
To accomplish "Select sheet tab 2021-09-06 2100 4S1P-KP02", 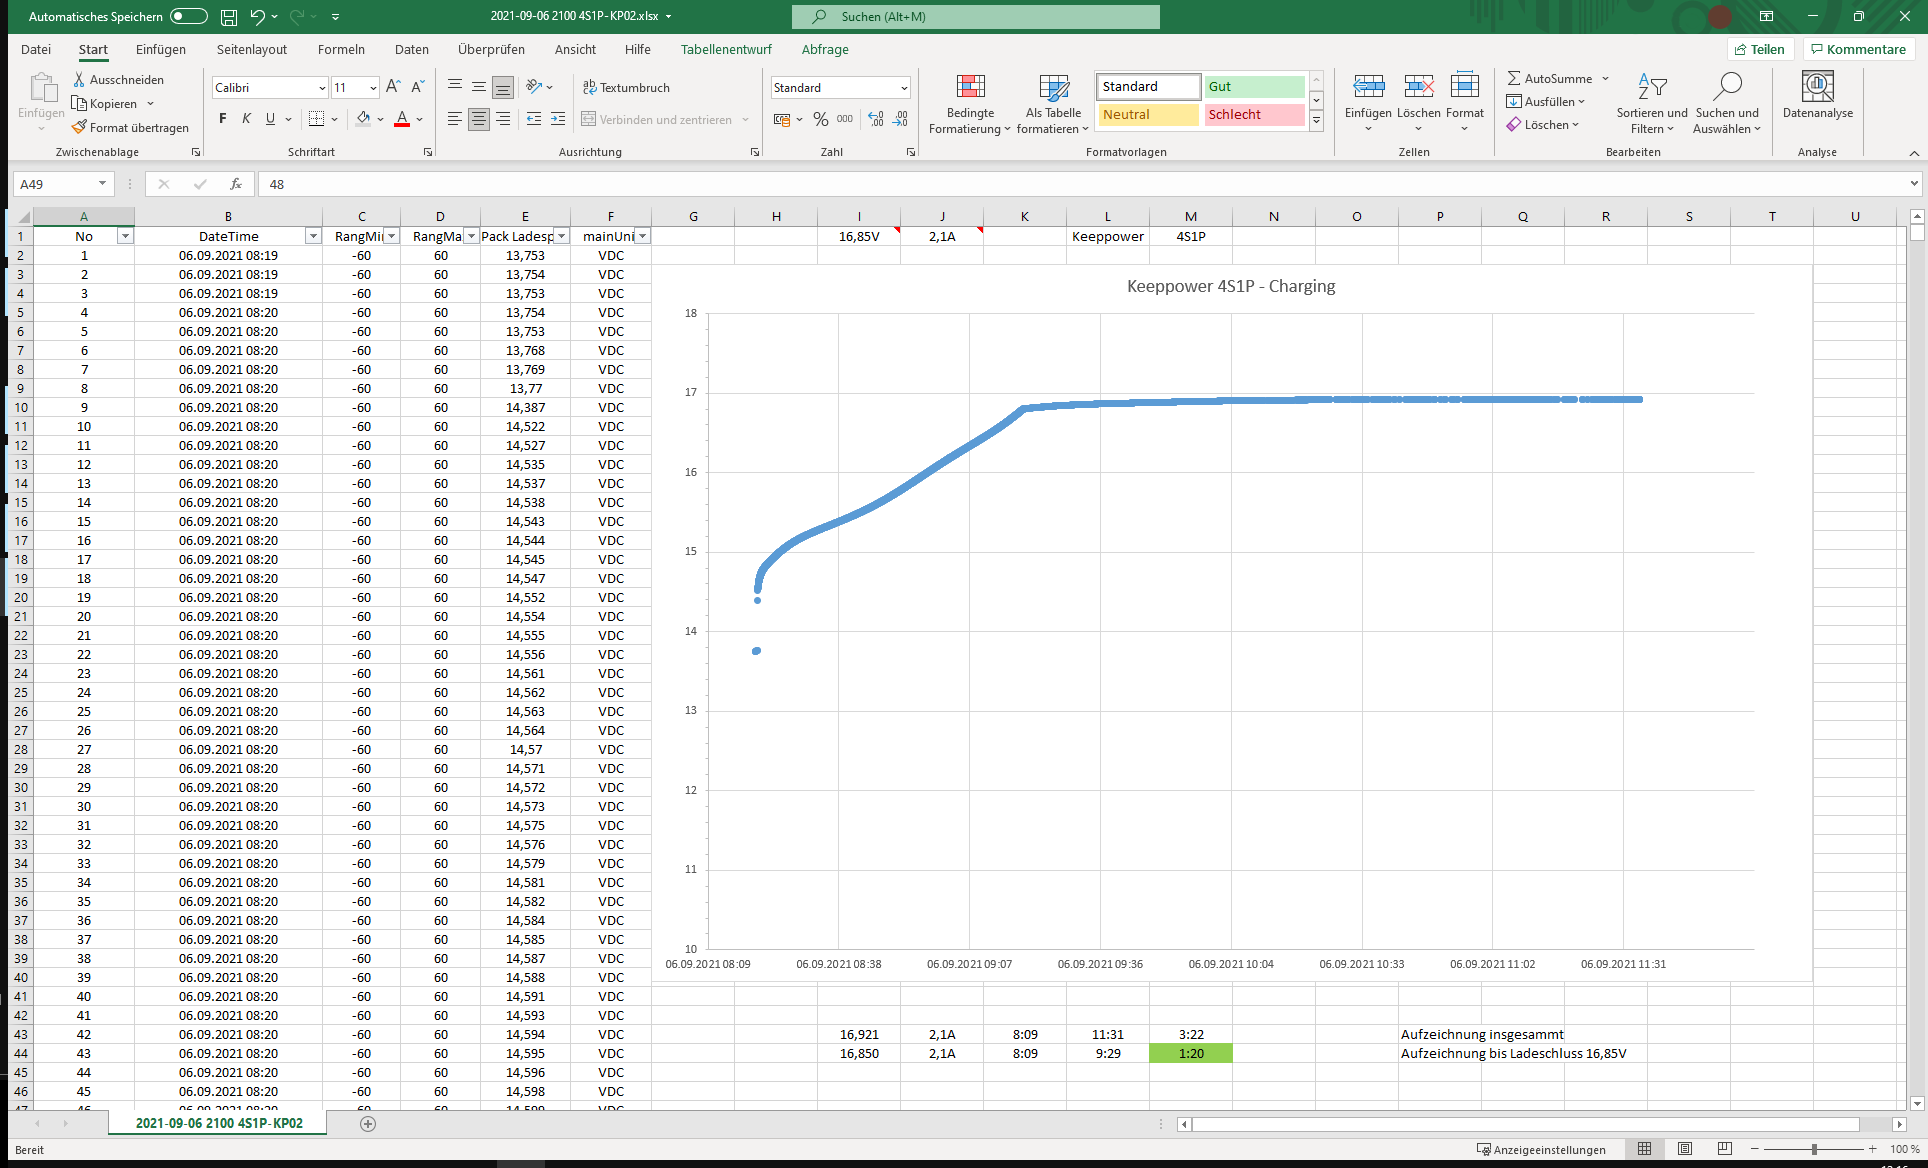I will coord(219,1123).
